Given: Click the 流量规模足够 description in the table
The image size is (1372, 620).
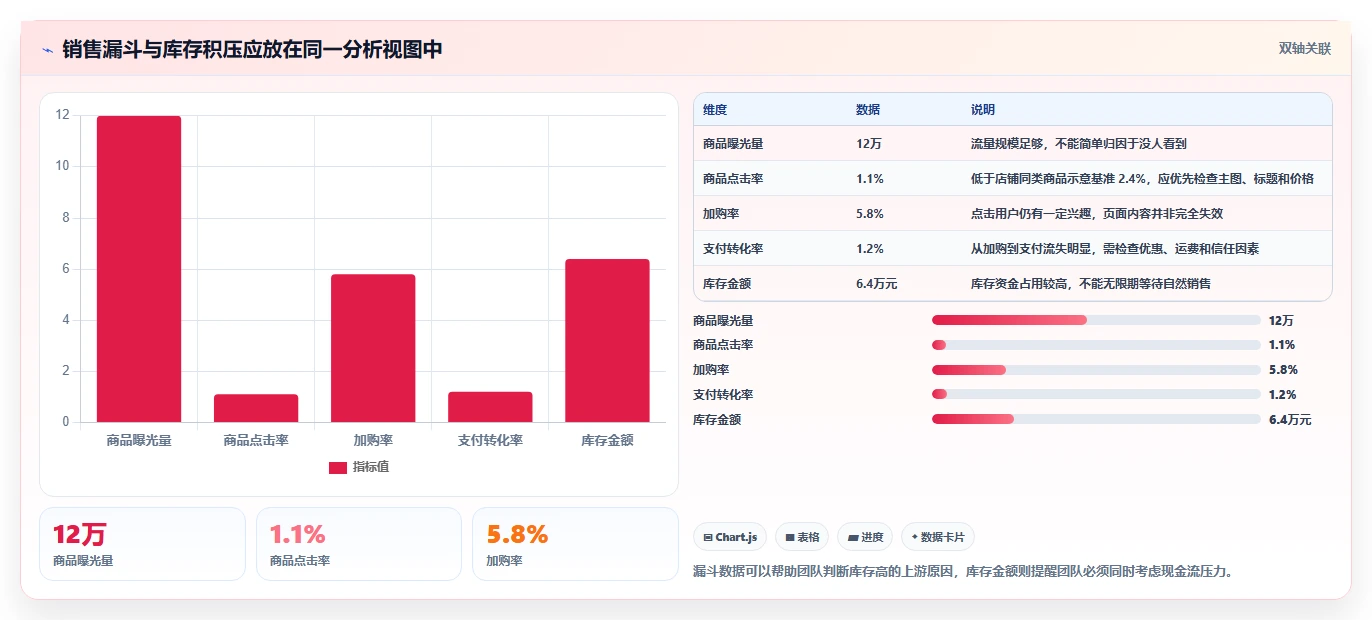Looking at the screenshot, I should [x=1079, y=144].
